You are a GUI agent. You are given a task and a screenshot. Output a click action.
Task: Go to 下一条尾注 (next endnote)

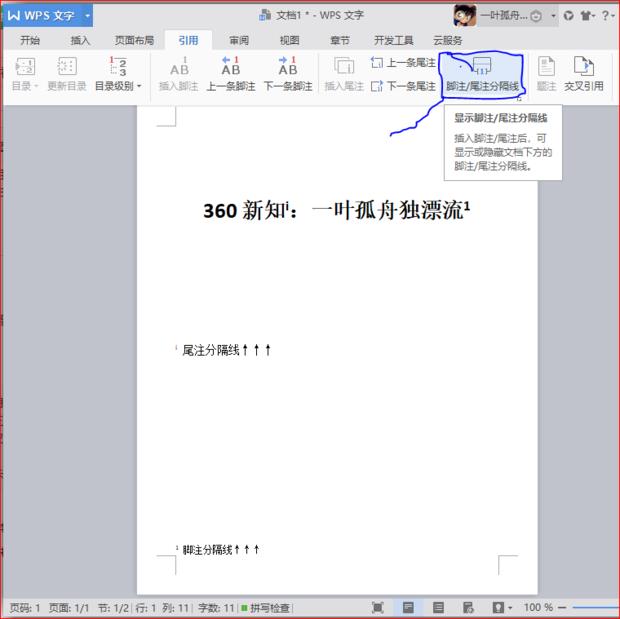click(x=404, y=86)
